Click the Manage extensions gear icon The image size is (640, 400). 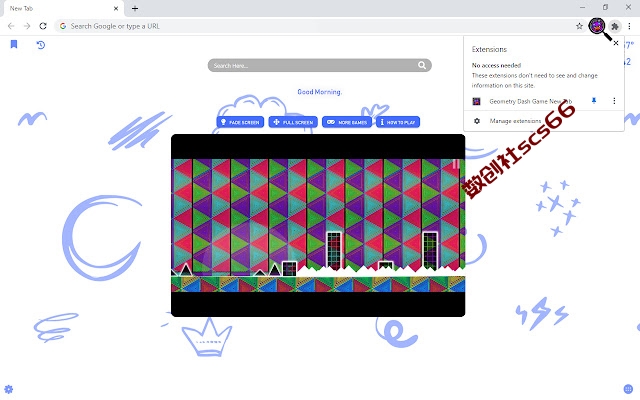pos(477,121)
